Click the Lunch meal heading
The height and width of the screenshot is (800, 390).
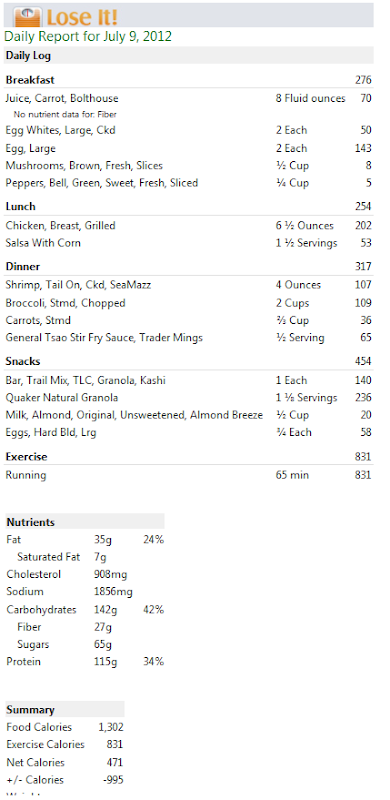pos(20,207)
